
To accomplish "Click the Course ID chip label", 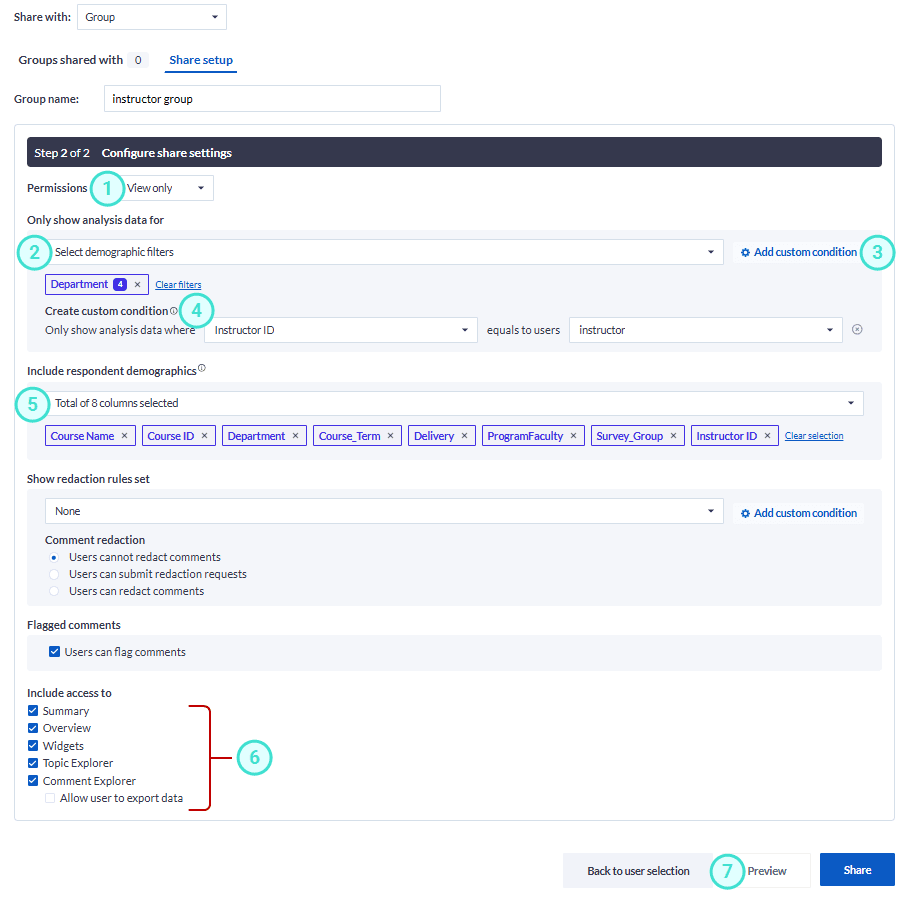I will [170, 435].
